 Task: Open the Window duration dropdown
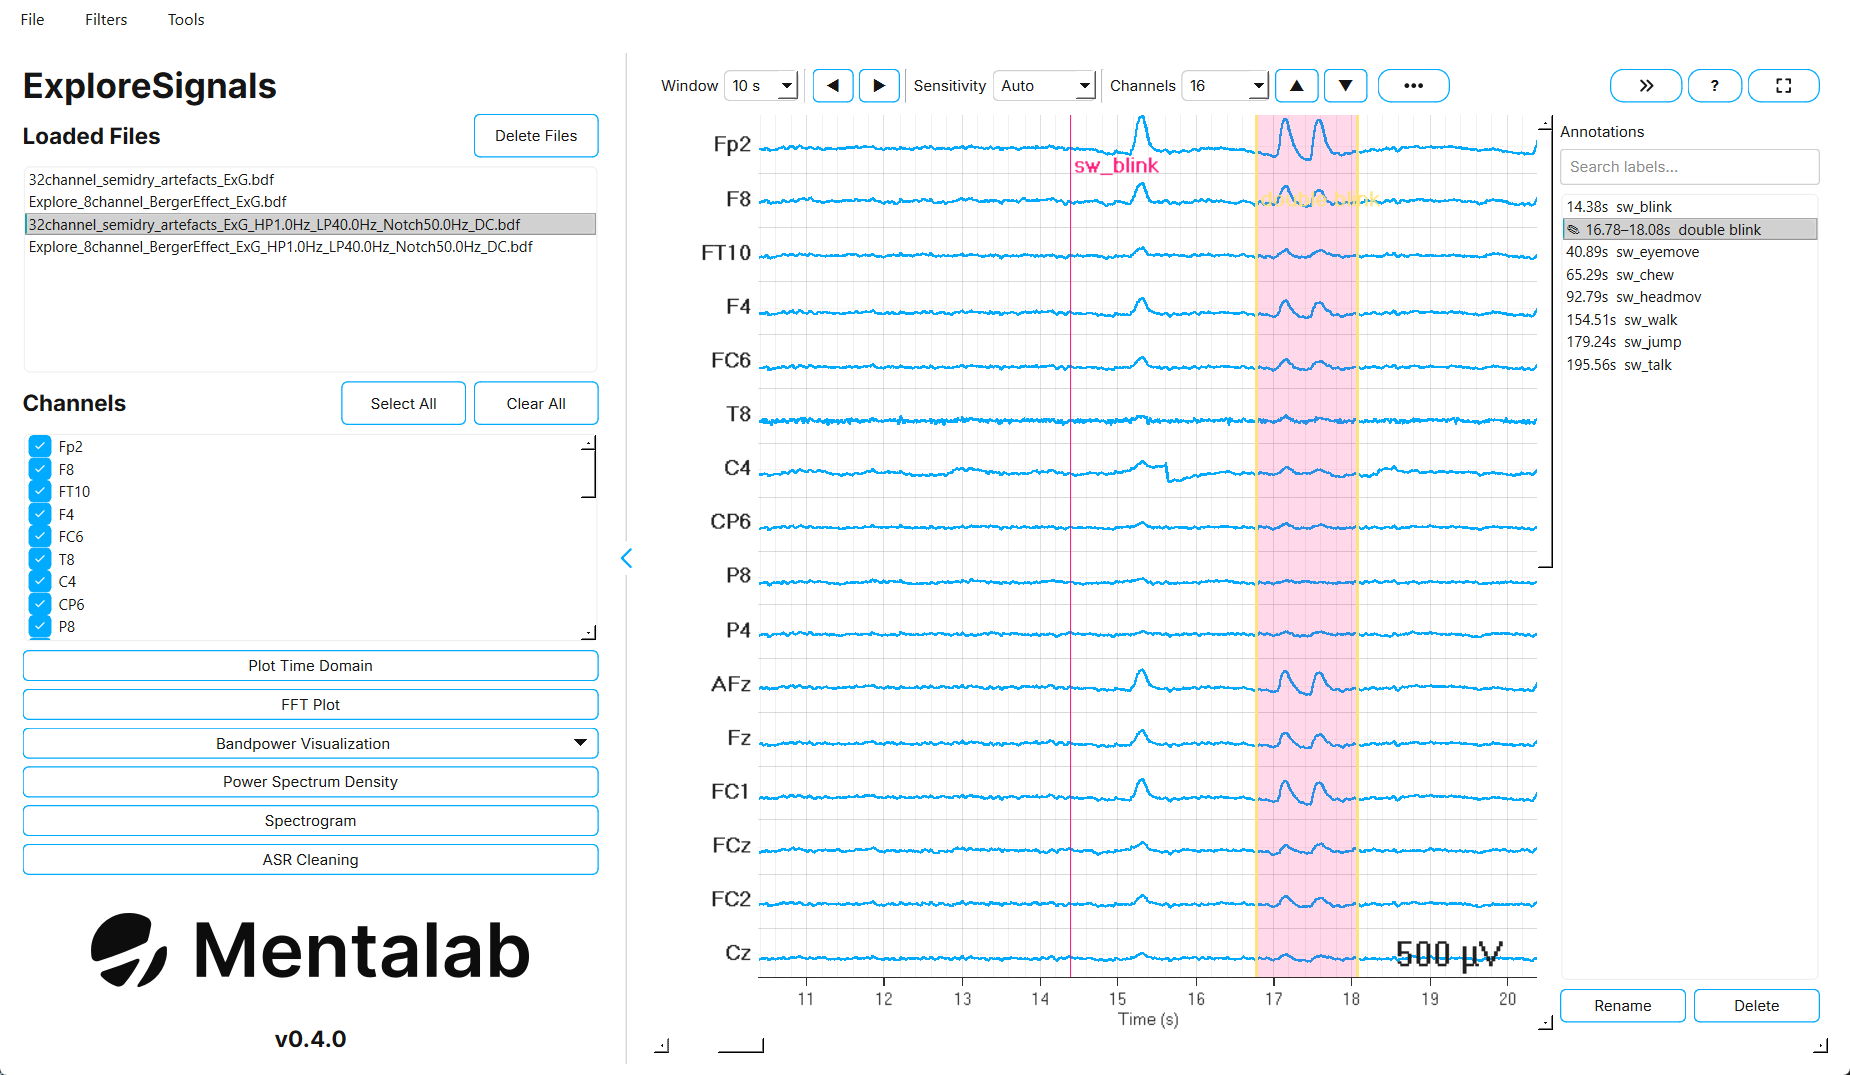tap(761, 86)
